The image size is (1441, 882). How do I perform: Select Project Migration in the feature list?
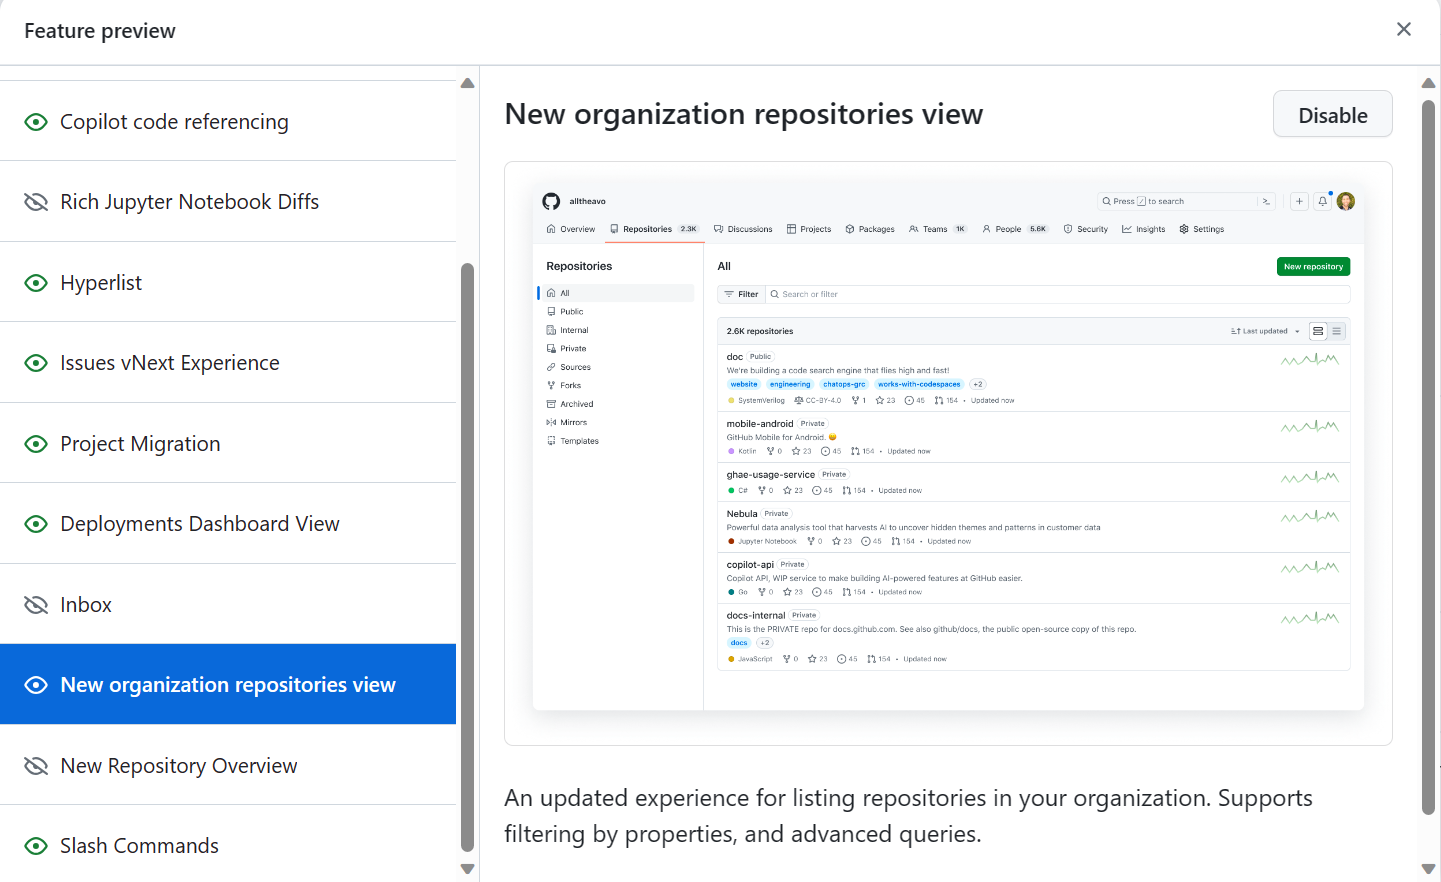pos(228,444)
